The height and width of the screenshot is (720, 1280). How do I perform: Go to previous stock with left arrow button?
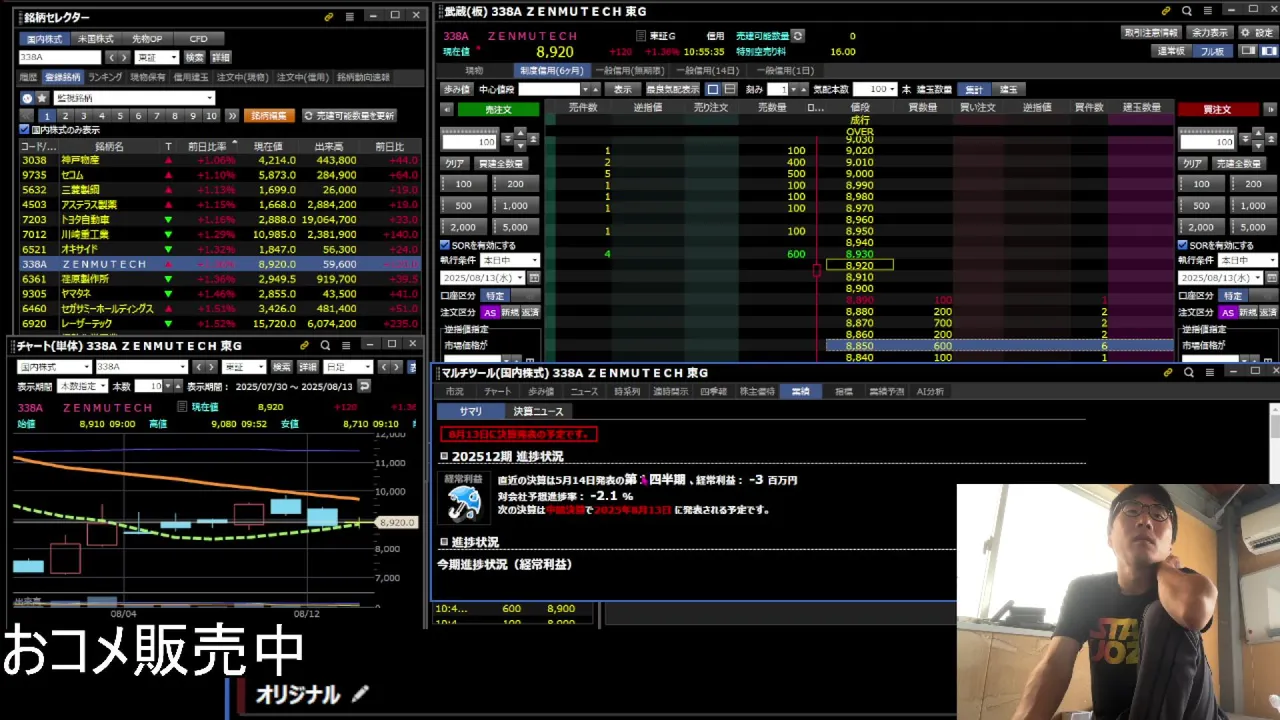(x=111, y=57)
